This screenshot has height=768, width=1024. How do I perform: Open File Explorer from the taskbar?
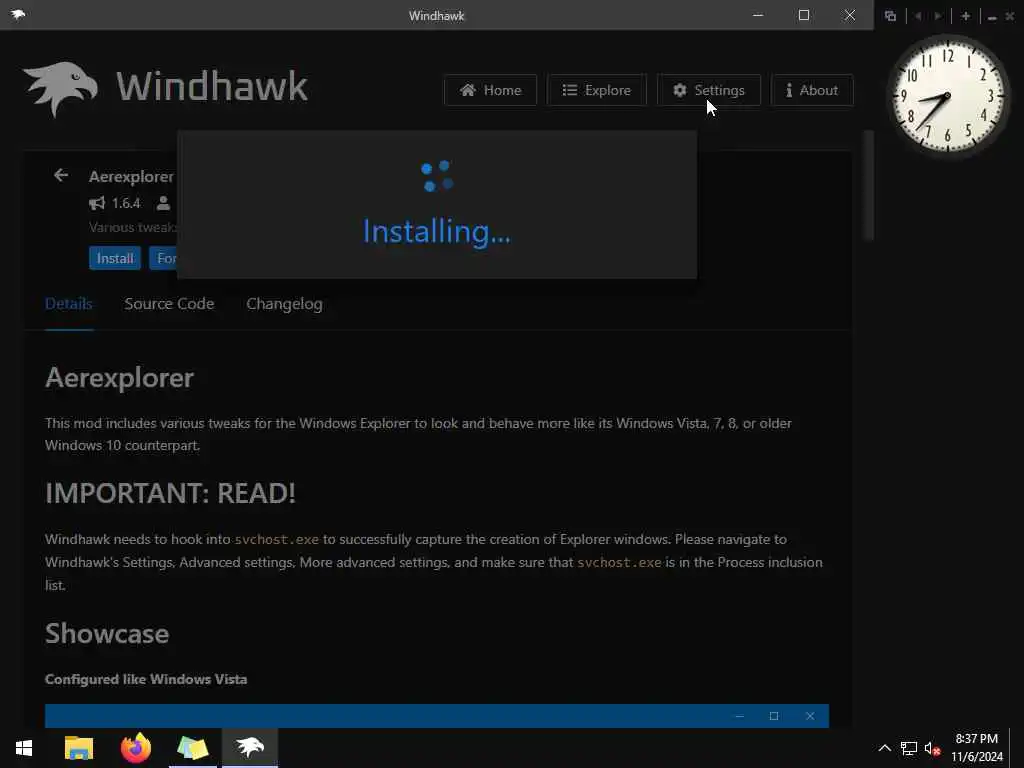tap(79, 748)
